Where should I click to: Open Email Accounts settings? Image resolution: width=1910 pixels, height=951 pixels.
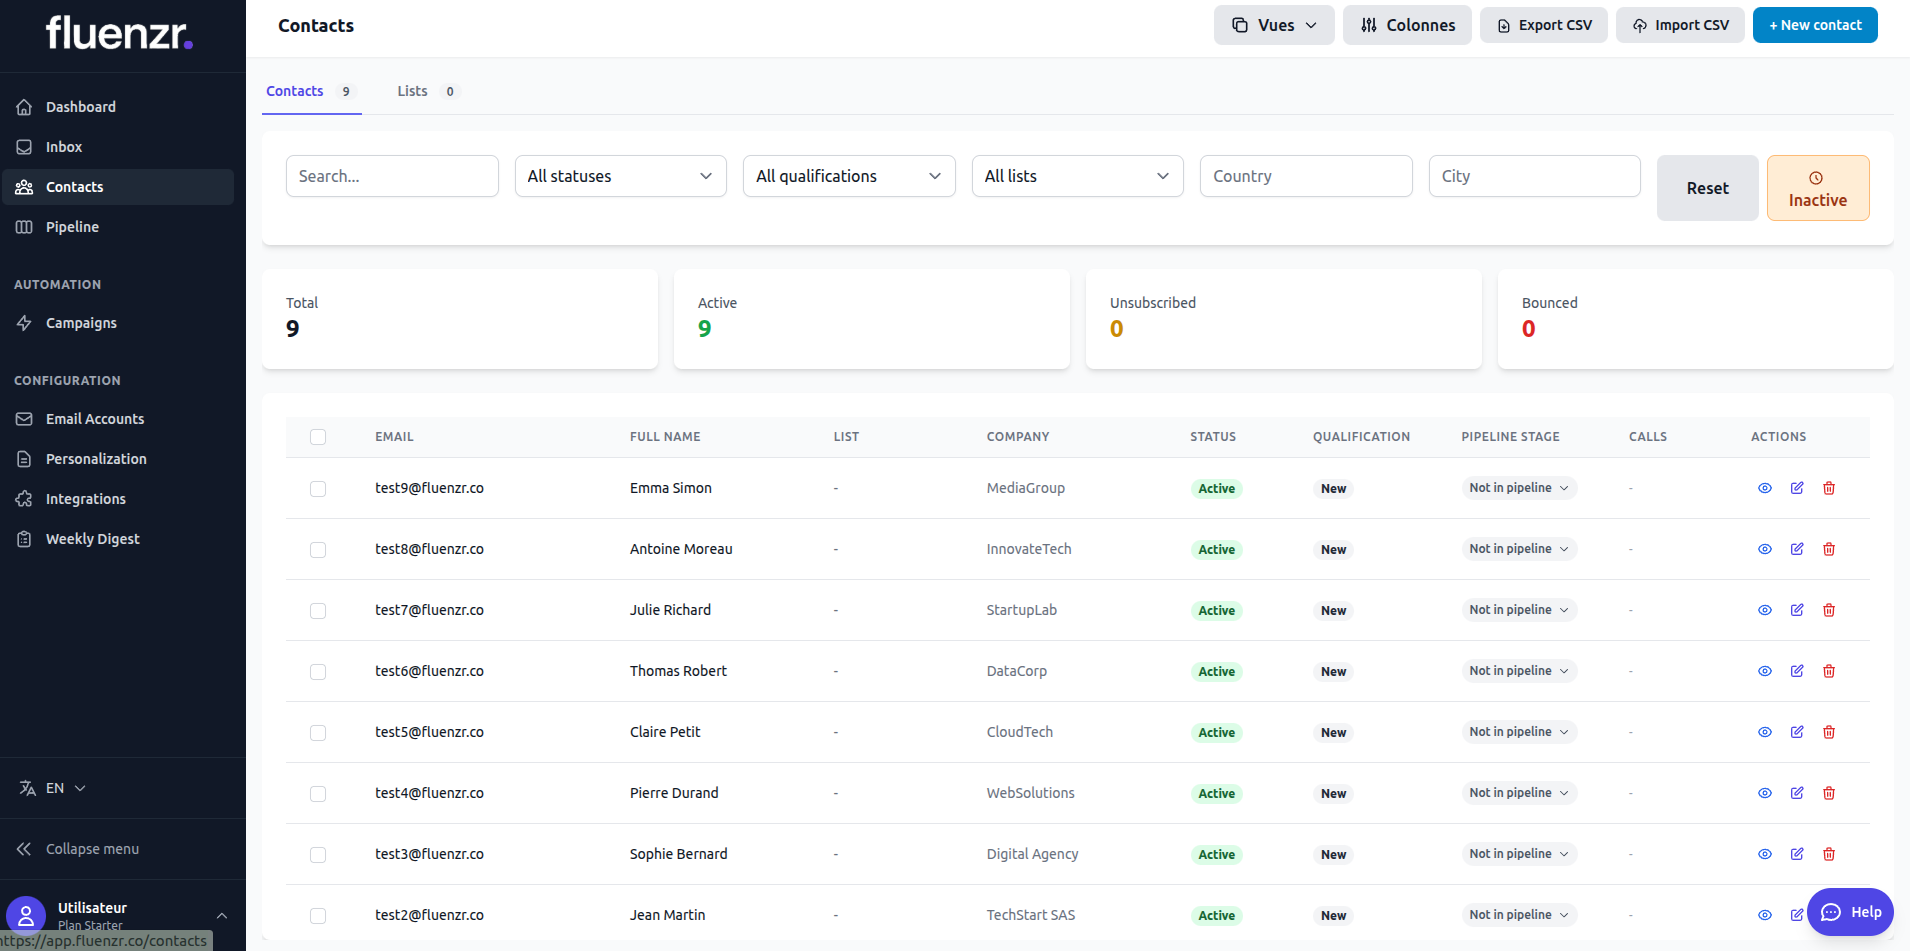(95, 418)
